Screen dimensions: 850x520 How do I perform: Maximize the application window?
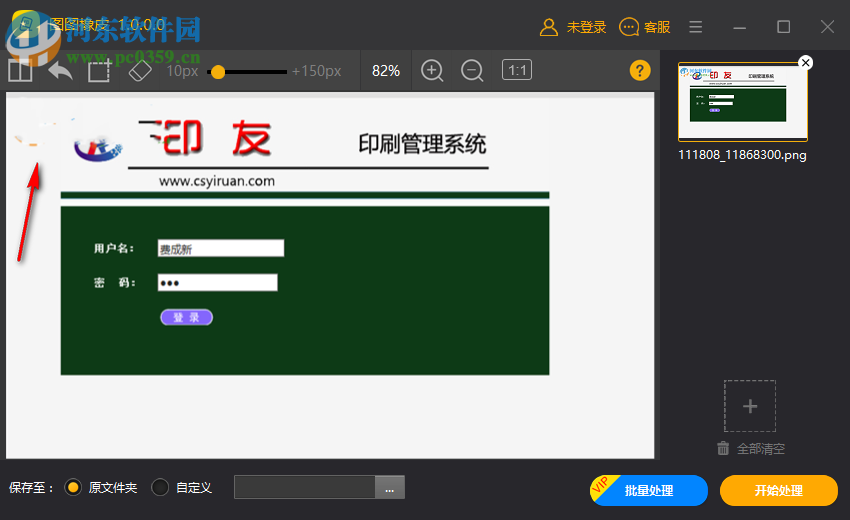tap(783, 27)
